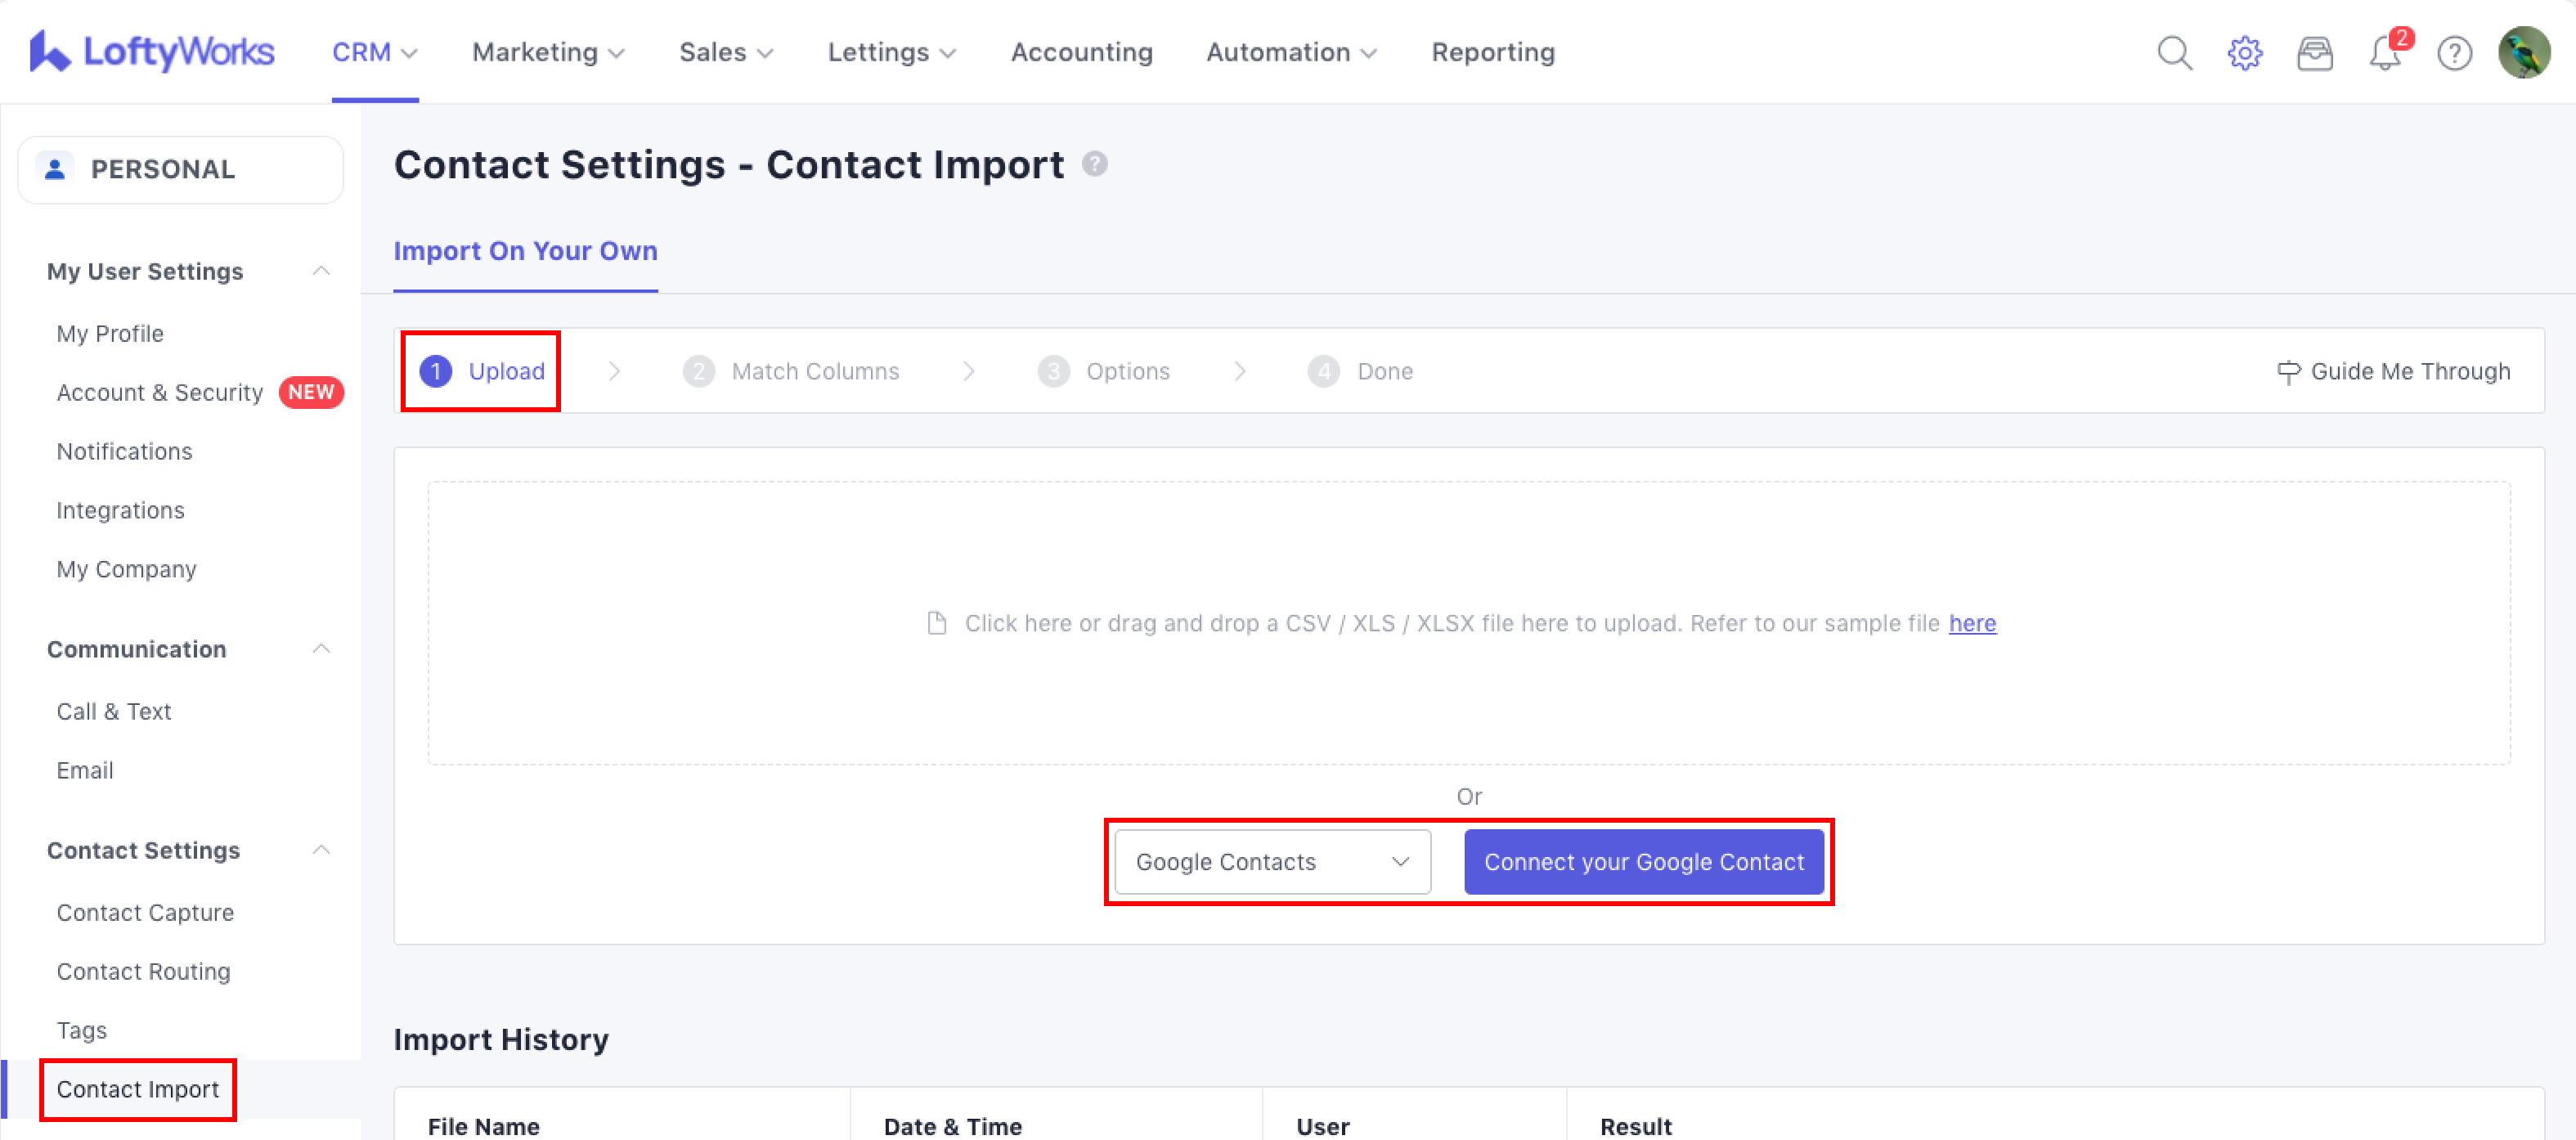
Task: Collapse the Contact Settings section
Action: pyautogui.click(x=321, y=850)
